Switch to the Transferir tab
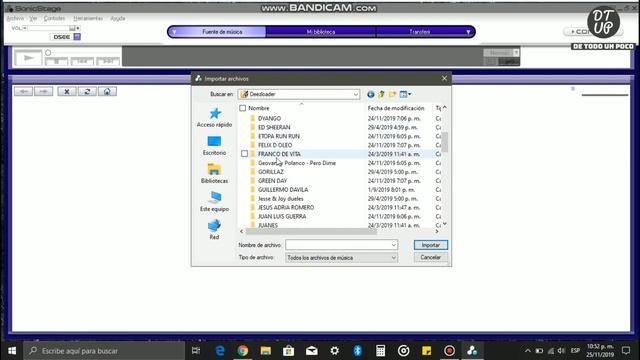Viewport: 640px width, 360px height. (x=420, y=32)
